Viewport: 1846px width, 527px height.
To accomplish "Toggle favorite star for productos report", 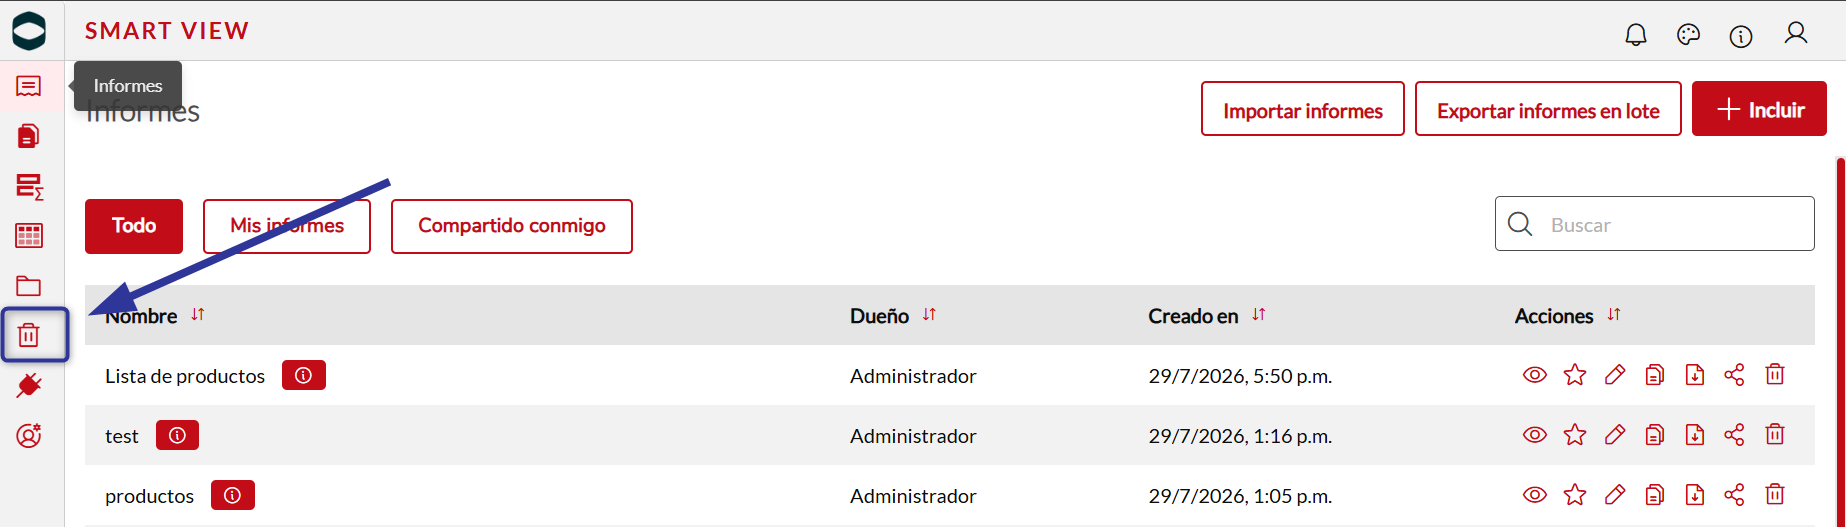I will point(1575,494).
